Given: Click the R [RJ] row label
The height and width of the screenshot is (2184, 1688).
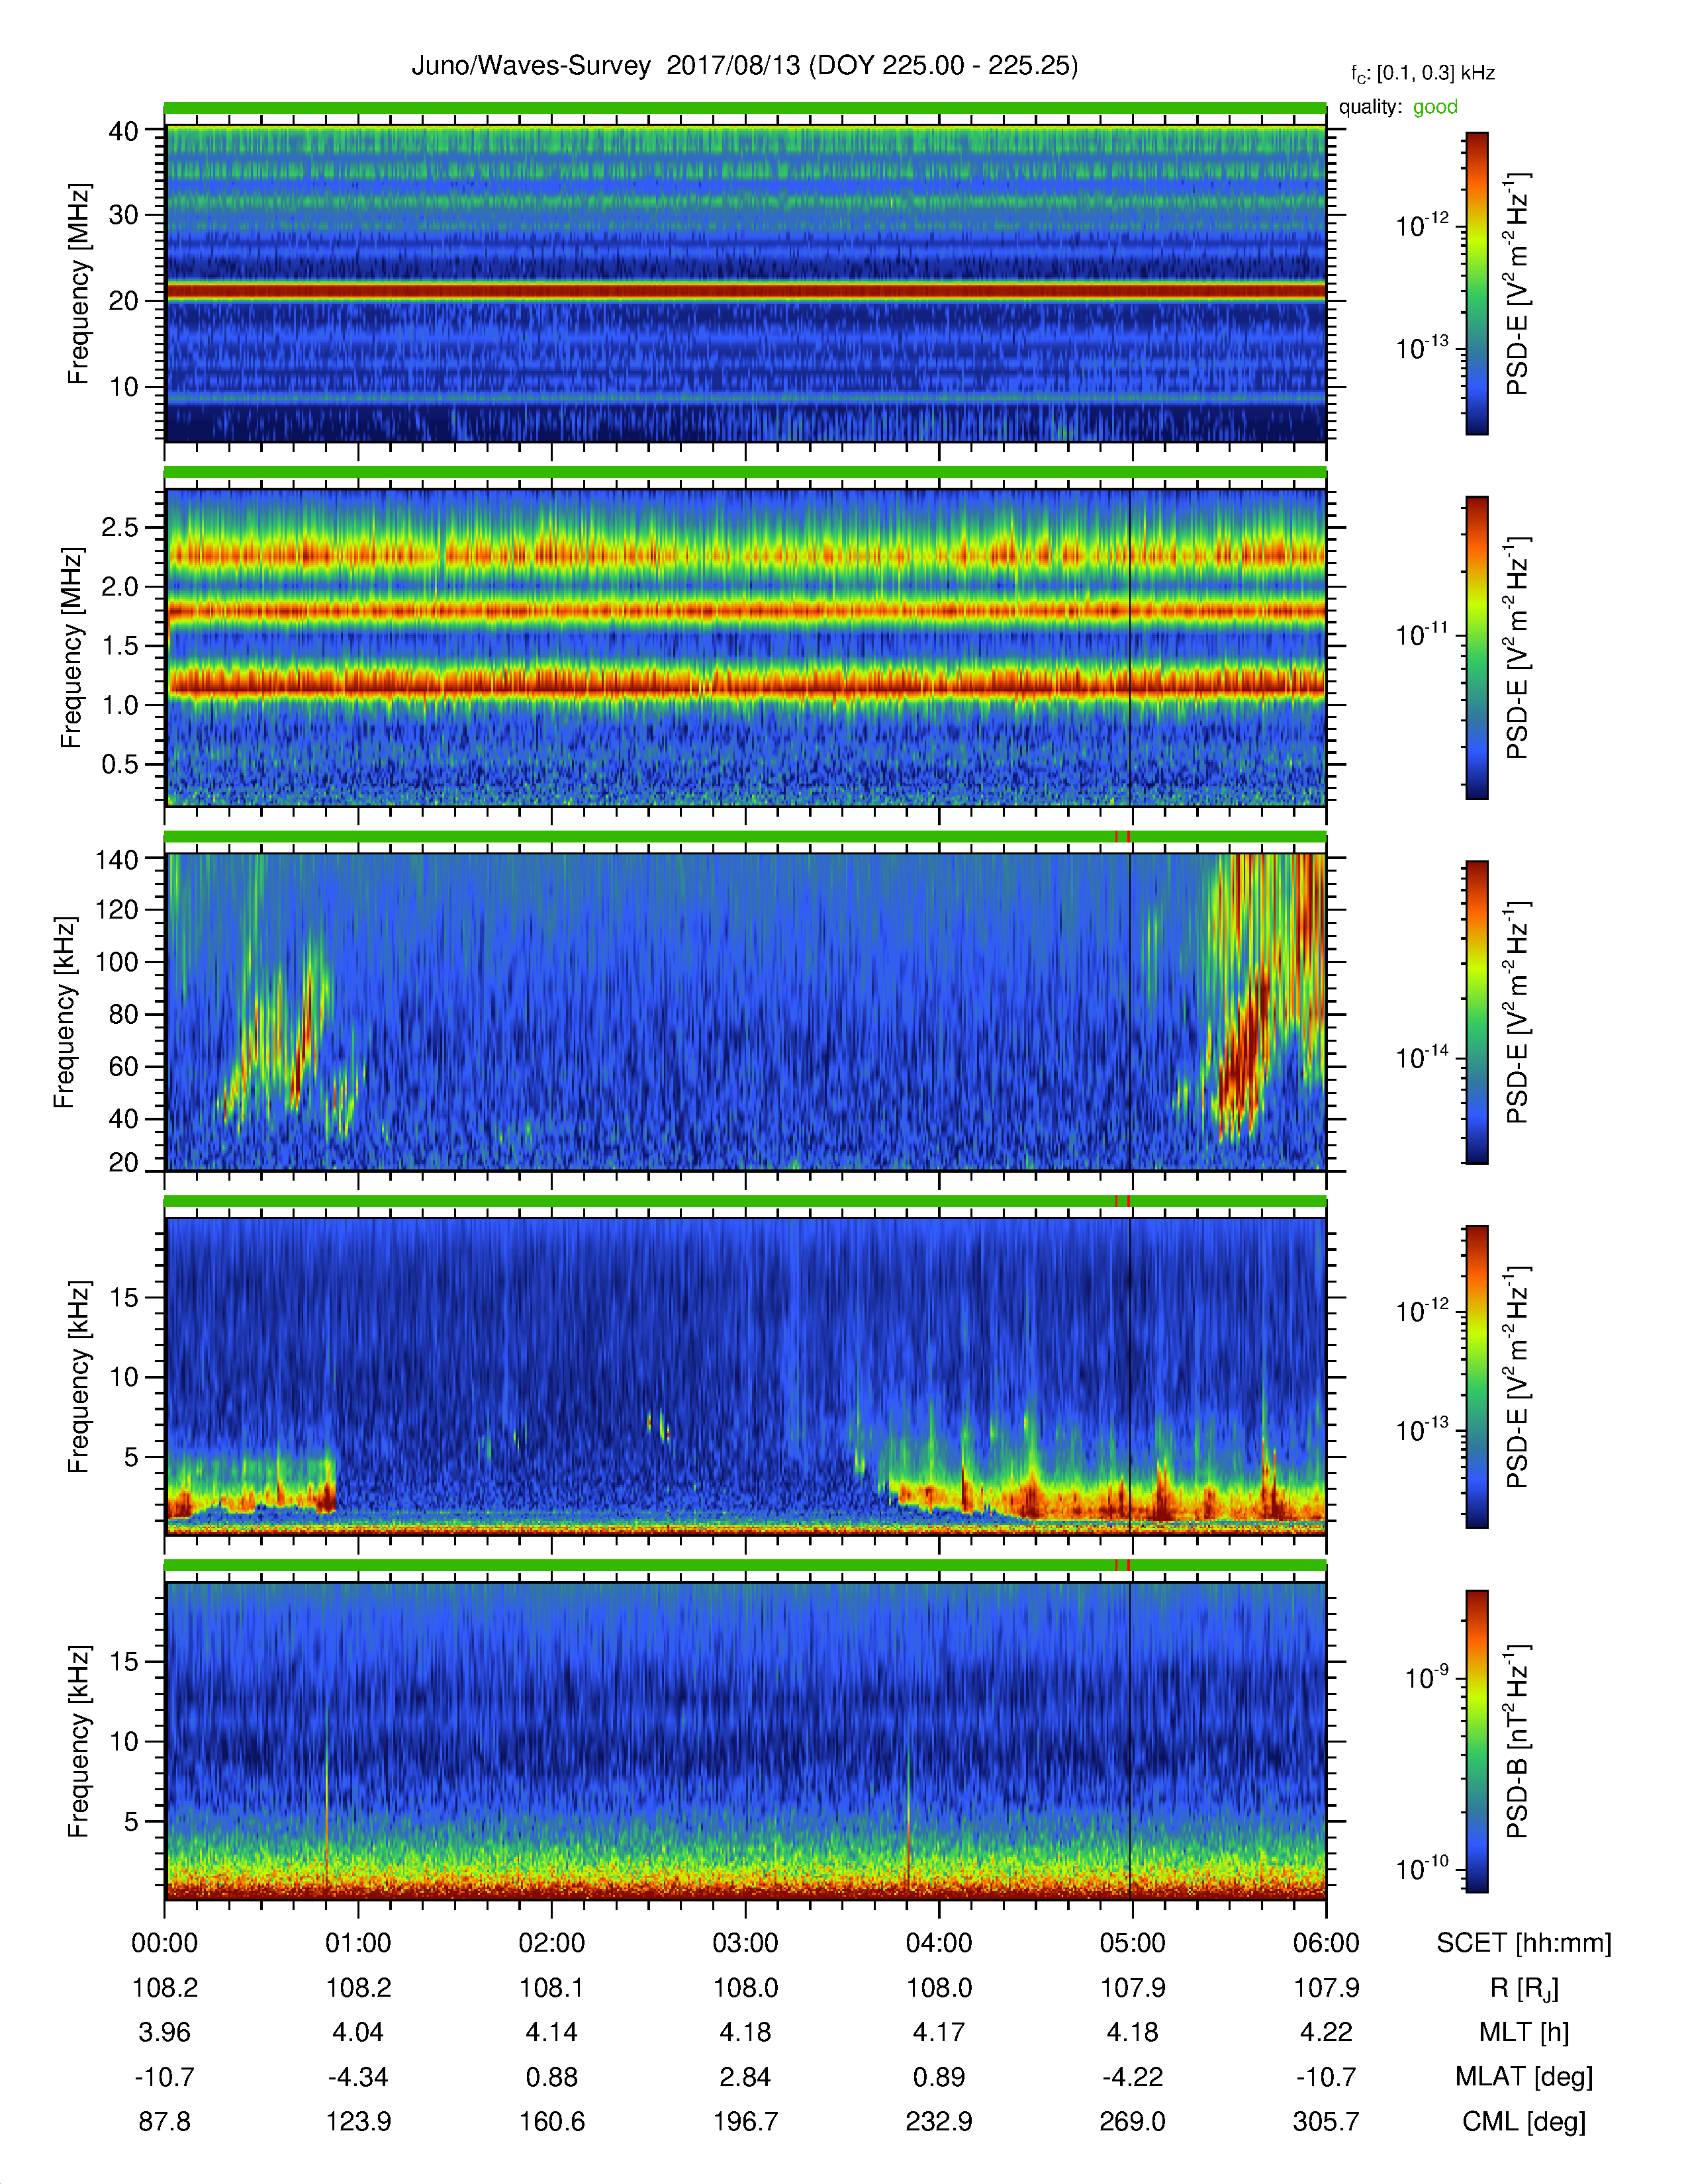Looking at the screenshot, I should [x=1524, y=1988].
